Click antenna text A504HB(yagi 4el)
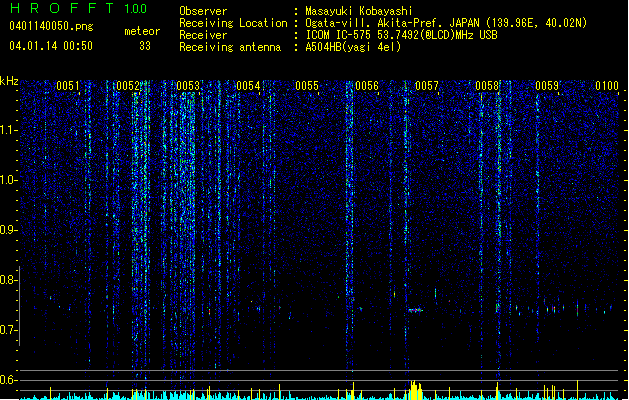 point(353,47)
